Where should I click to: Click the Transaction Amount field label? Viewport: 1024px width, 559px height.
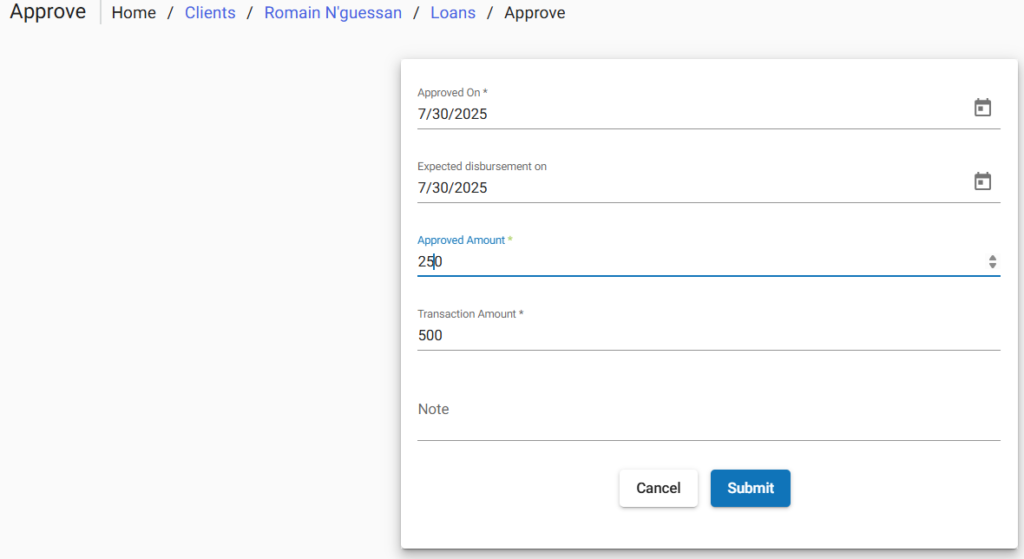467,314
